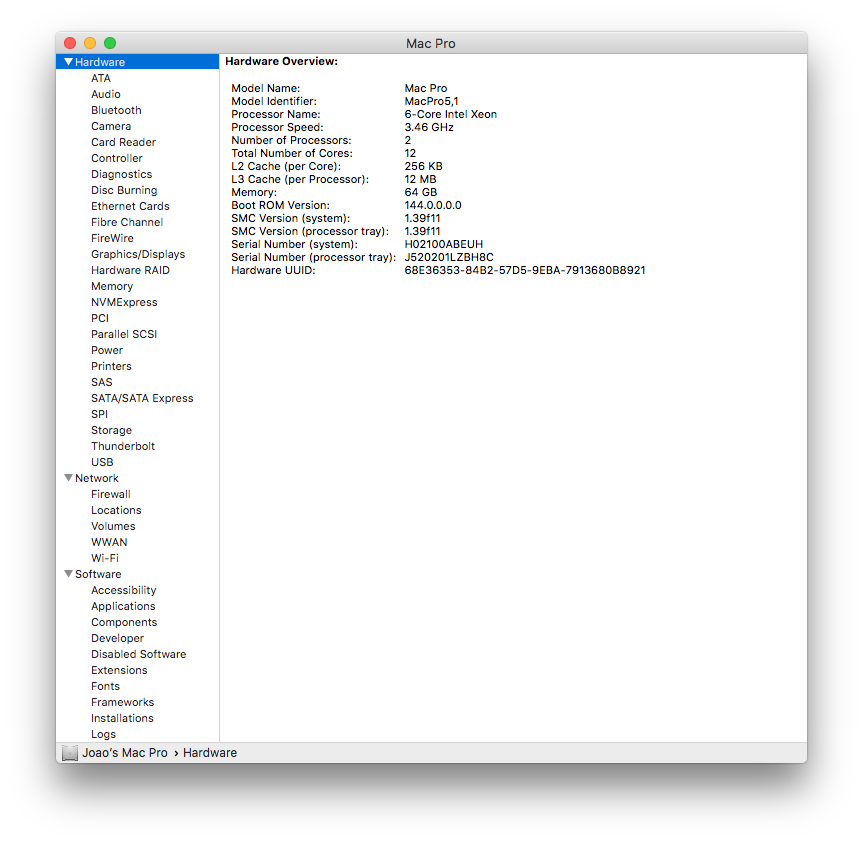
Task: Click the Hardware Overview heading
Action: tap(281, 61)
